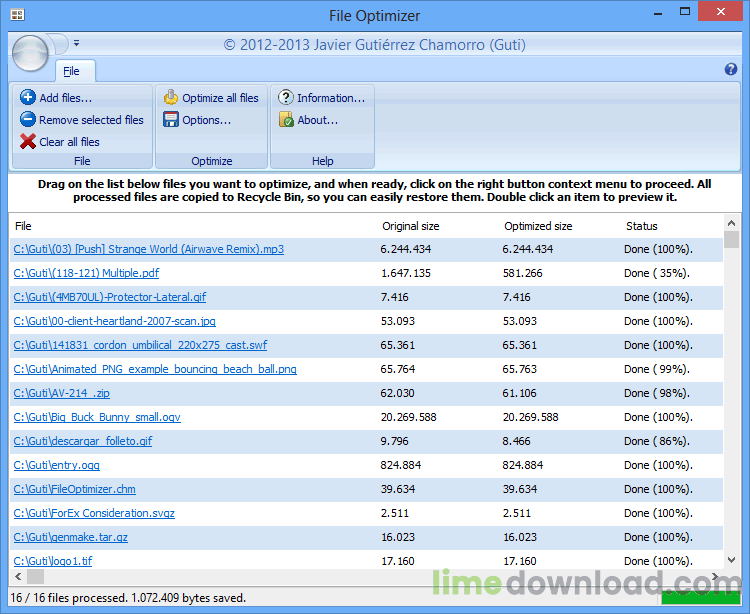Image resolution: width=750 pixels, height=614 pixels.
Task: Click the Add files plus icon
Action: tap(27, 98)
